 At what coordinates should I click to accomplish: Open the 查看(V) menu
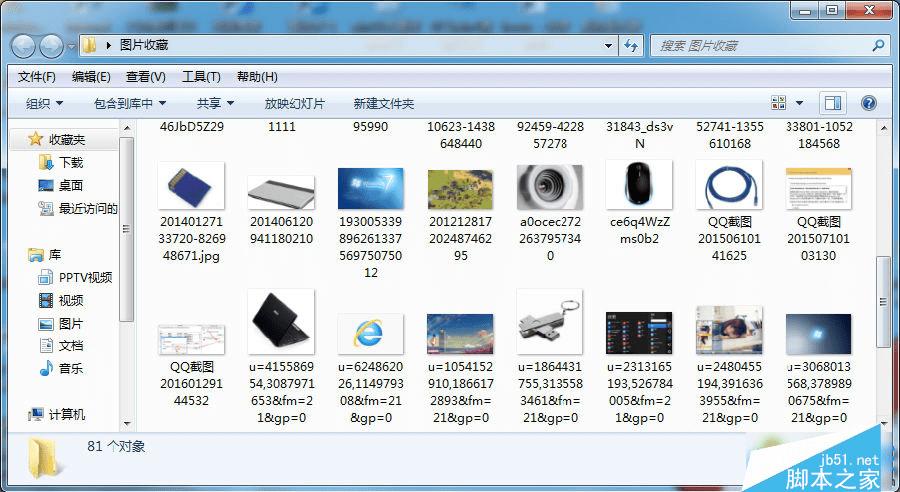[x=146, y=77]
